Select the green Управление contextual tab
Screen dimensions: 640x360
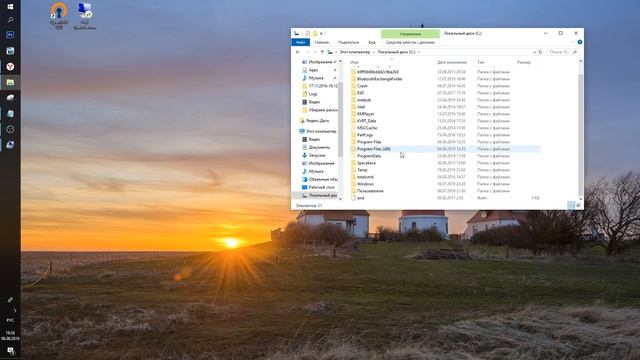(x=410, y=33)
